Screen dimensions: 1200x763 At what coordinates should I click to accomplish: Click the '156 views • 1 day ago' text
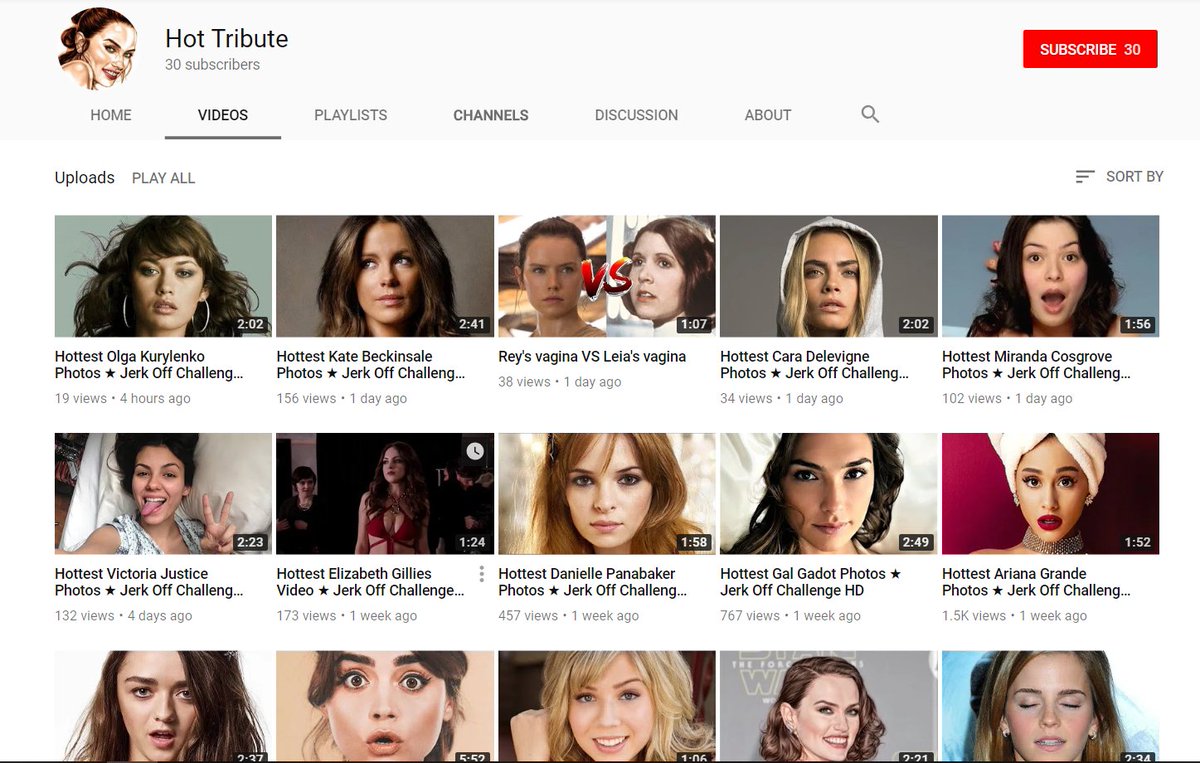[342, 398]
